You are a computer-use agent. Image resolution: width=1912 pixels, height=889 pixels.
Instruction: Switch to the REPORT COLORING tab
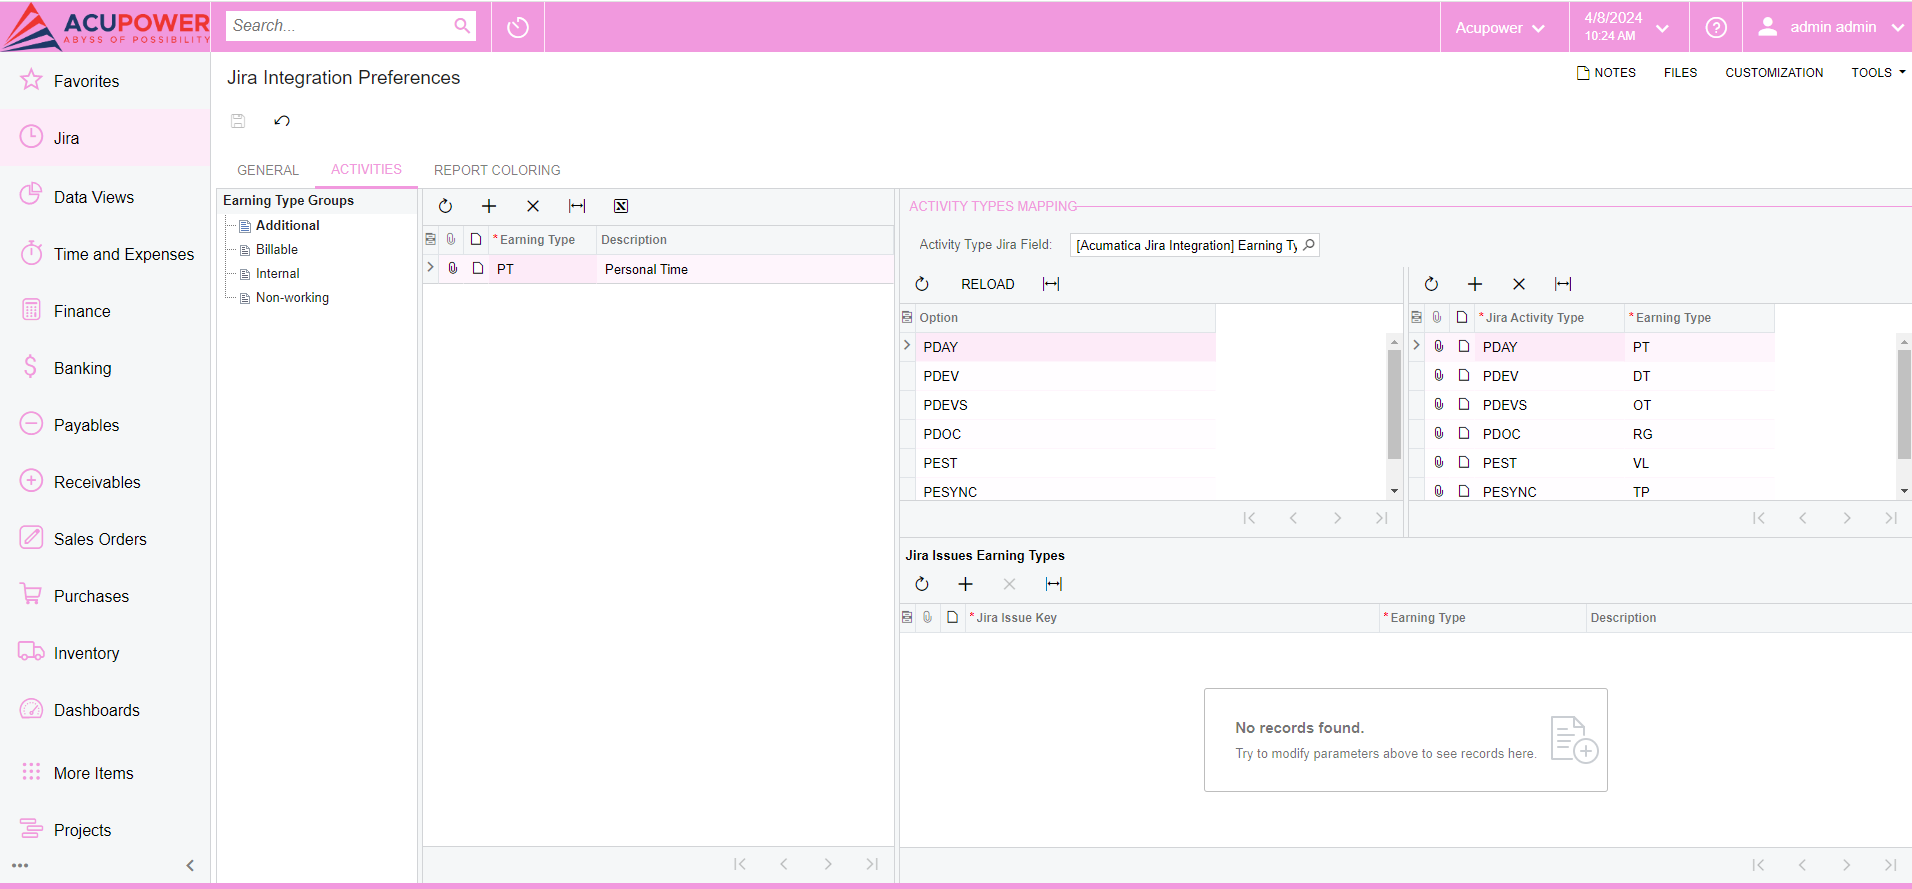(x=497, y=170)
